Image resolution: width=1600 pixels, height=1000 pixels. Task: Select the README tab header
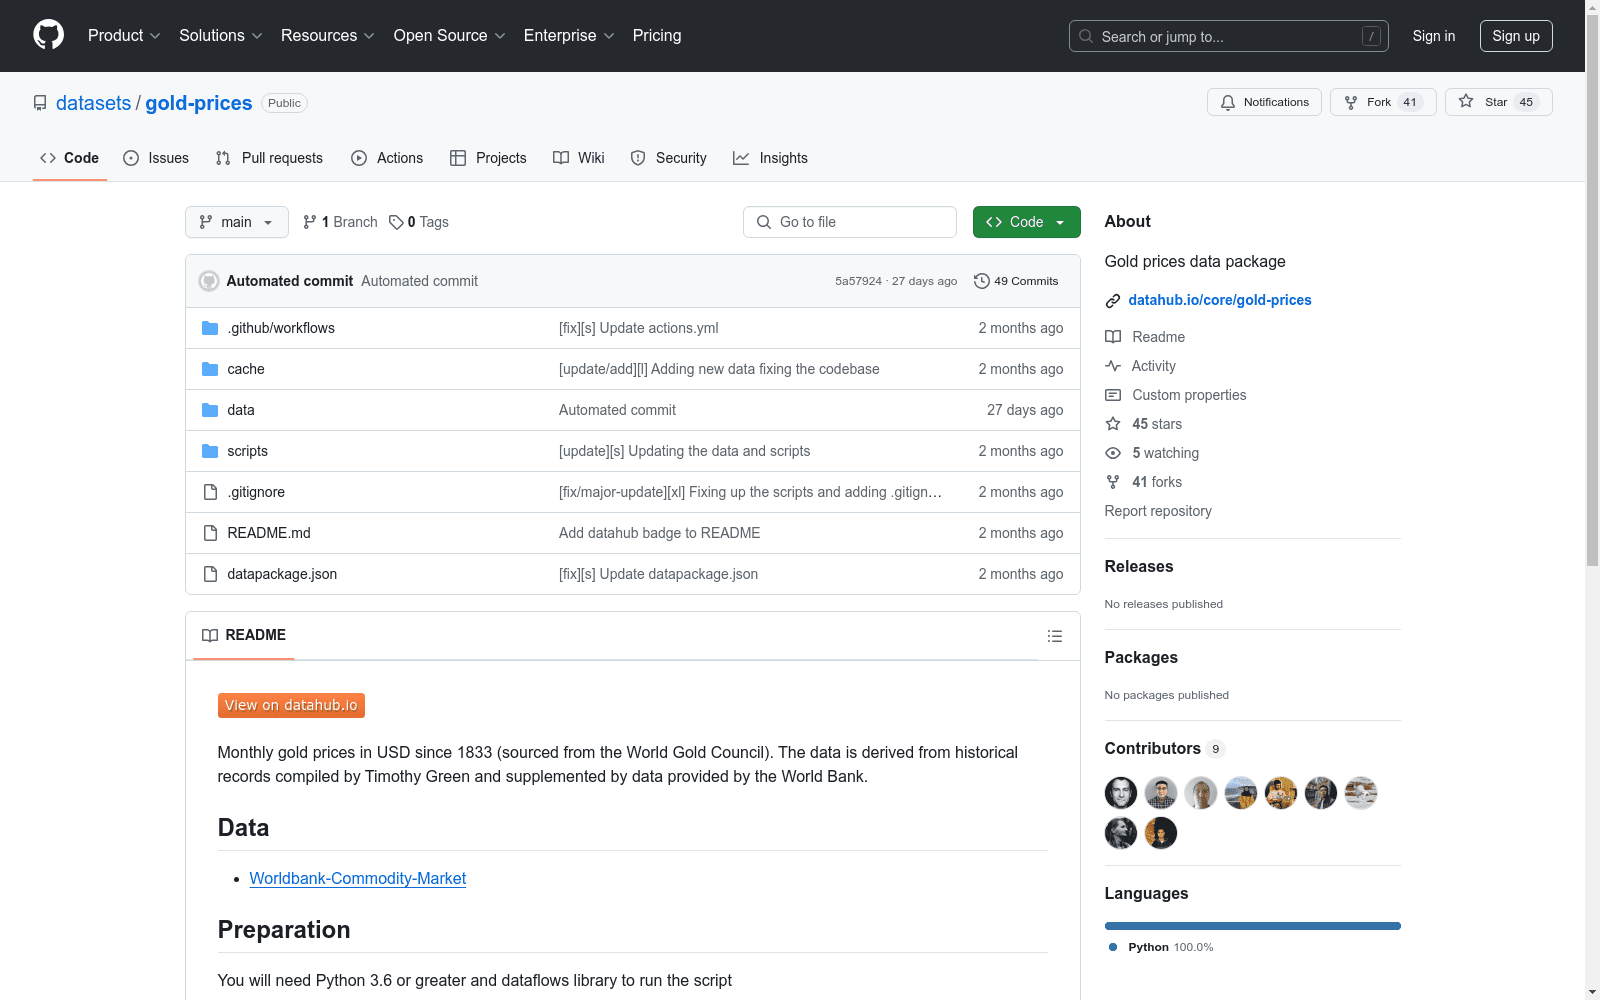244,635
